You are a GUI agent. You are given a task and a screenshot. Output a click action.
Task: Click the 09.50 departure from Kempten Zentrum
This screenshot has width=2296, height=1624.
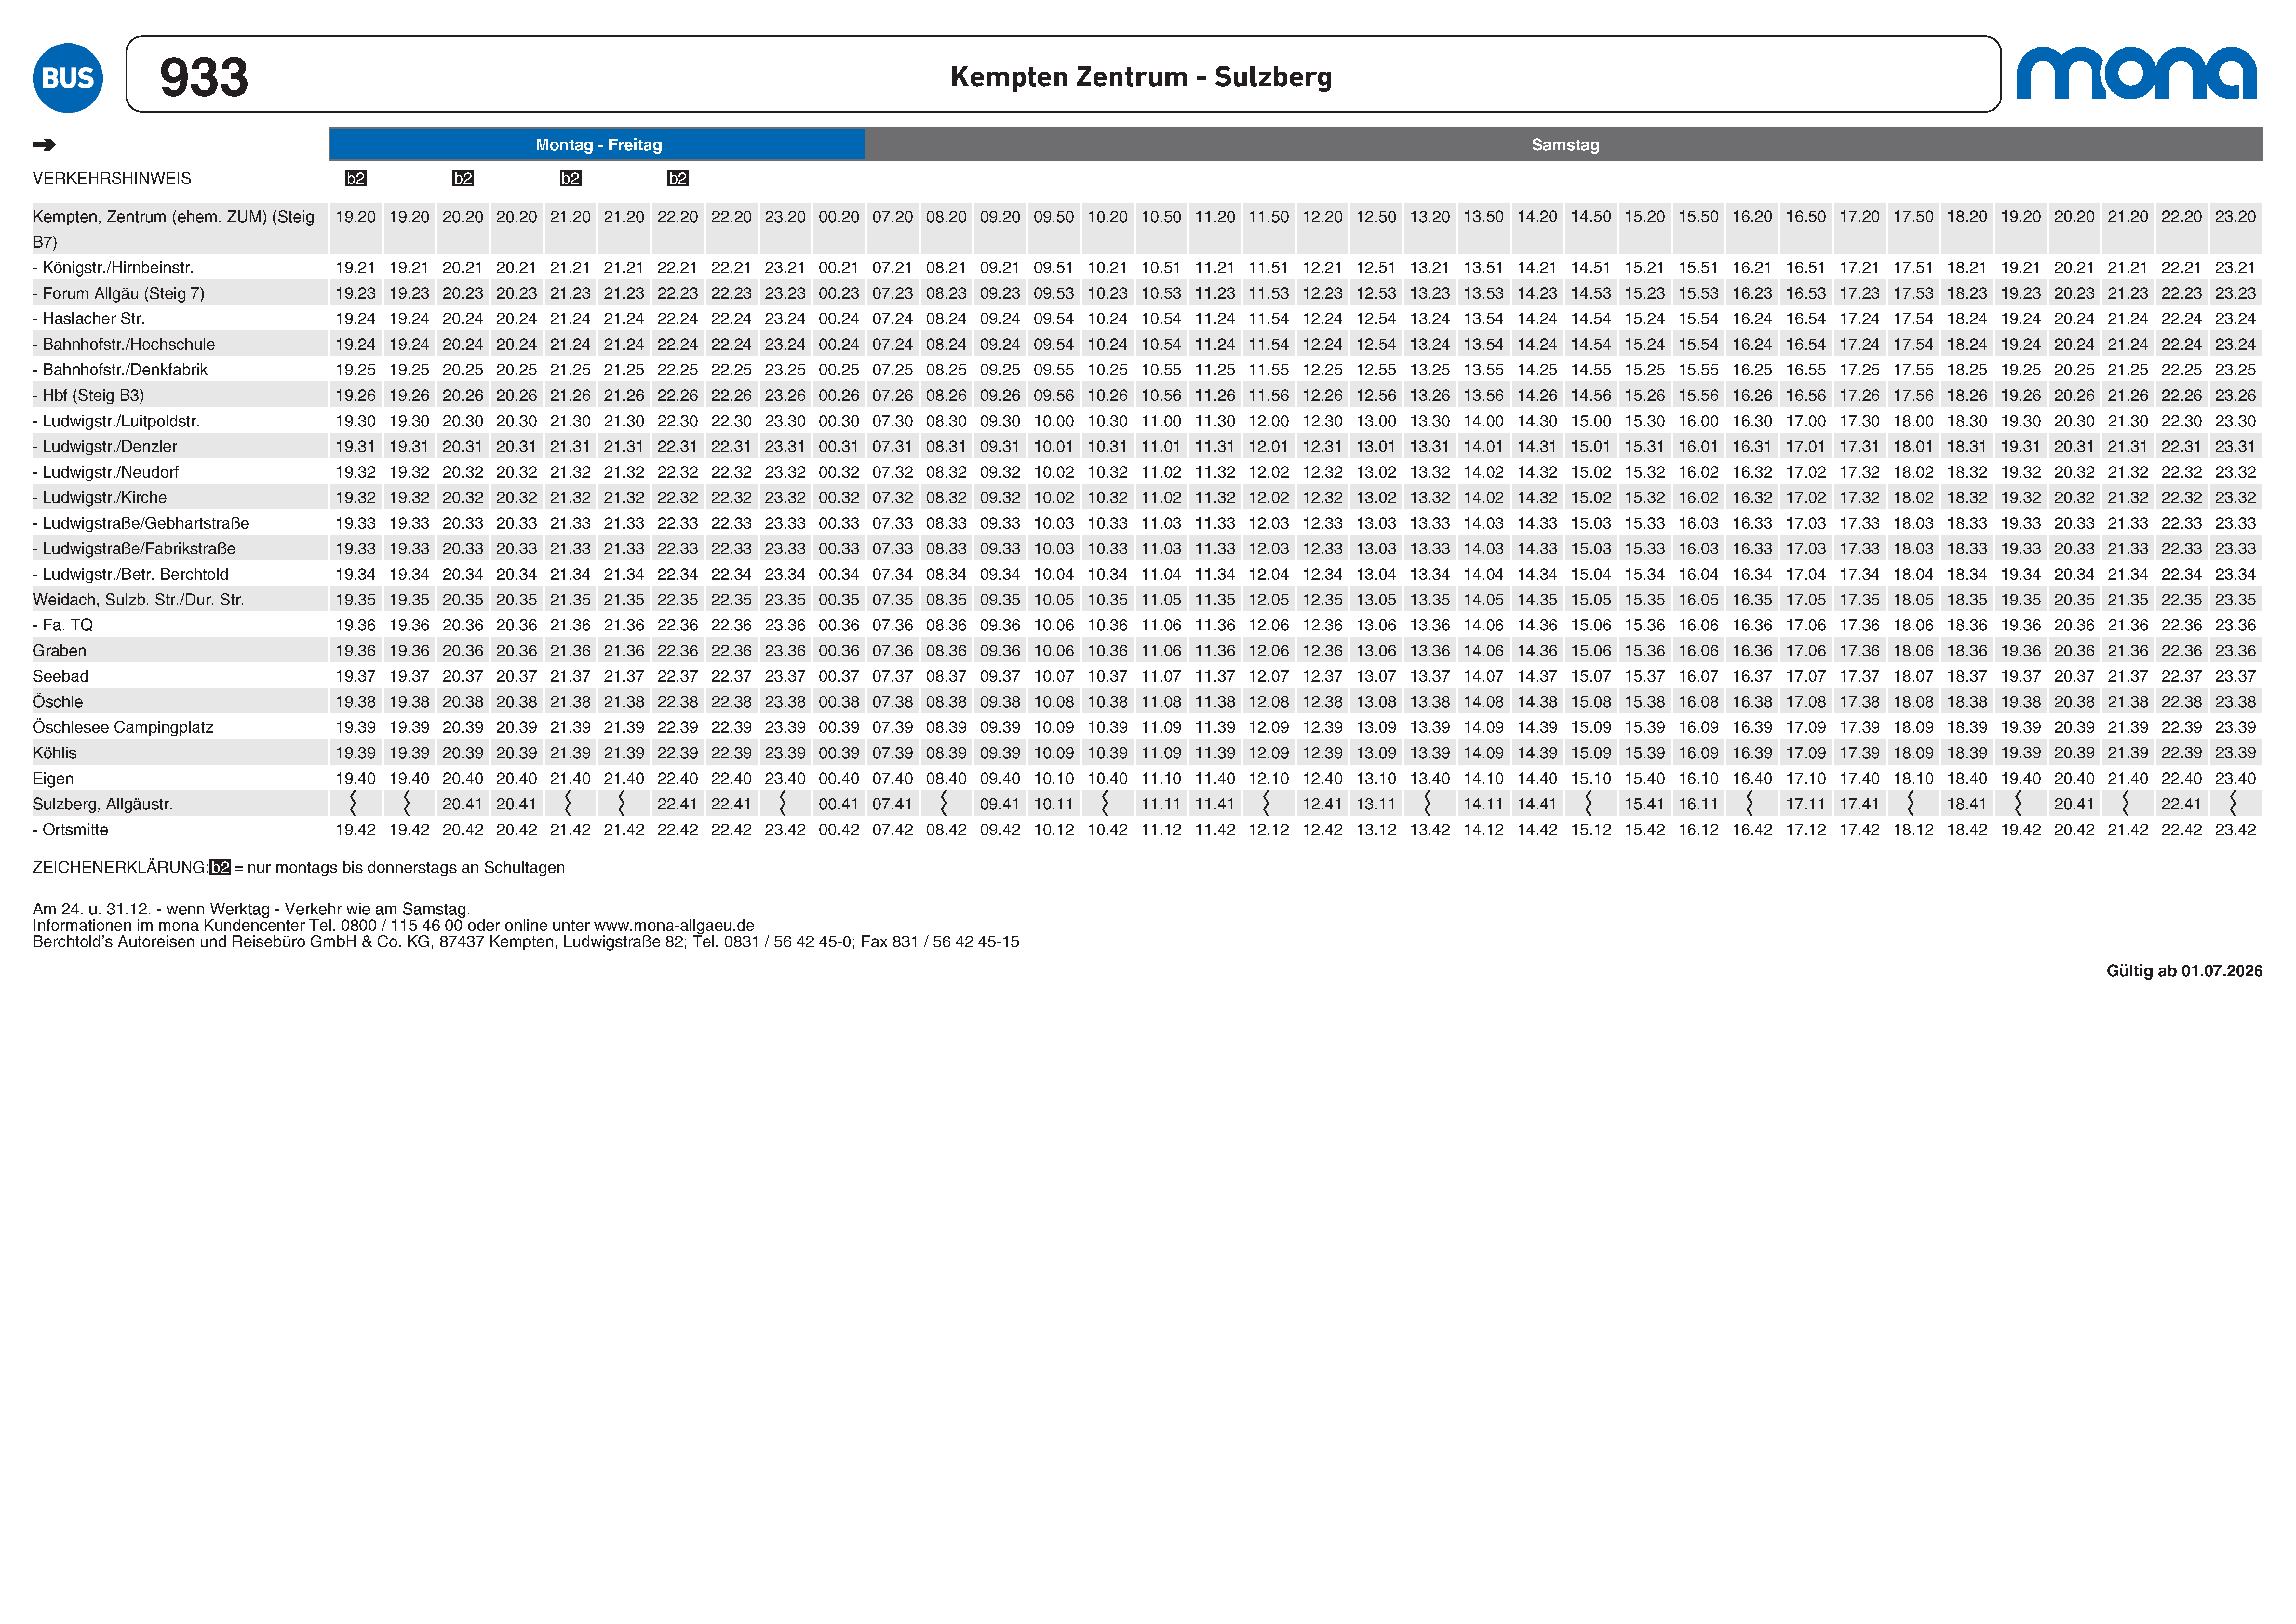tap(1054, 217)
